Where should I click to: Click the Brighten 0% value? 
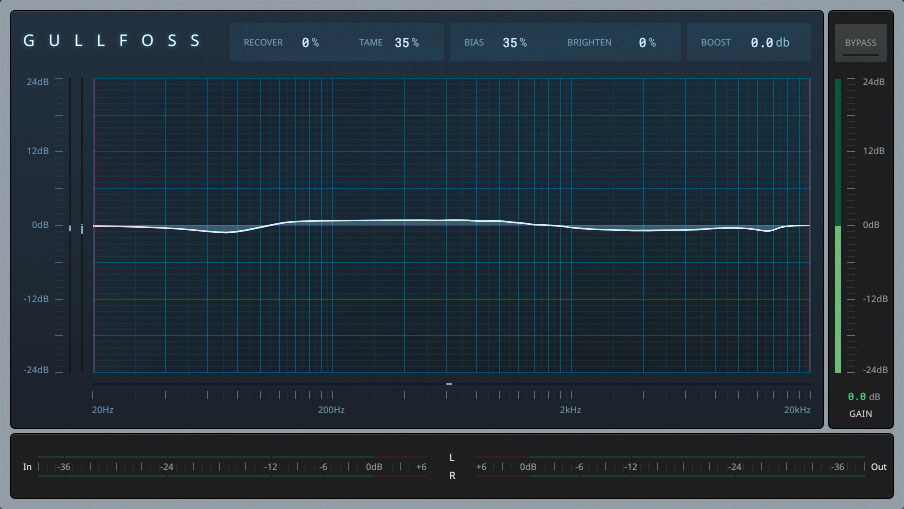647,43
